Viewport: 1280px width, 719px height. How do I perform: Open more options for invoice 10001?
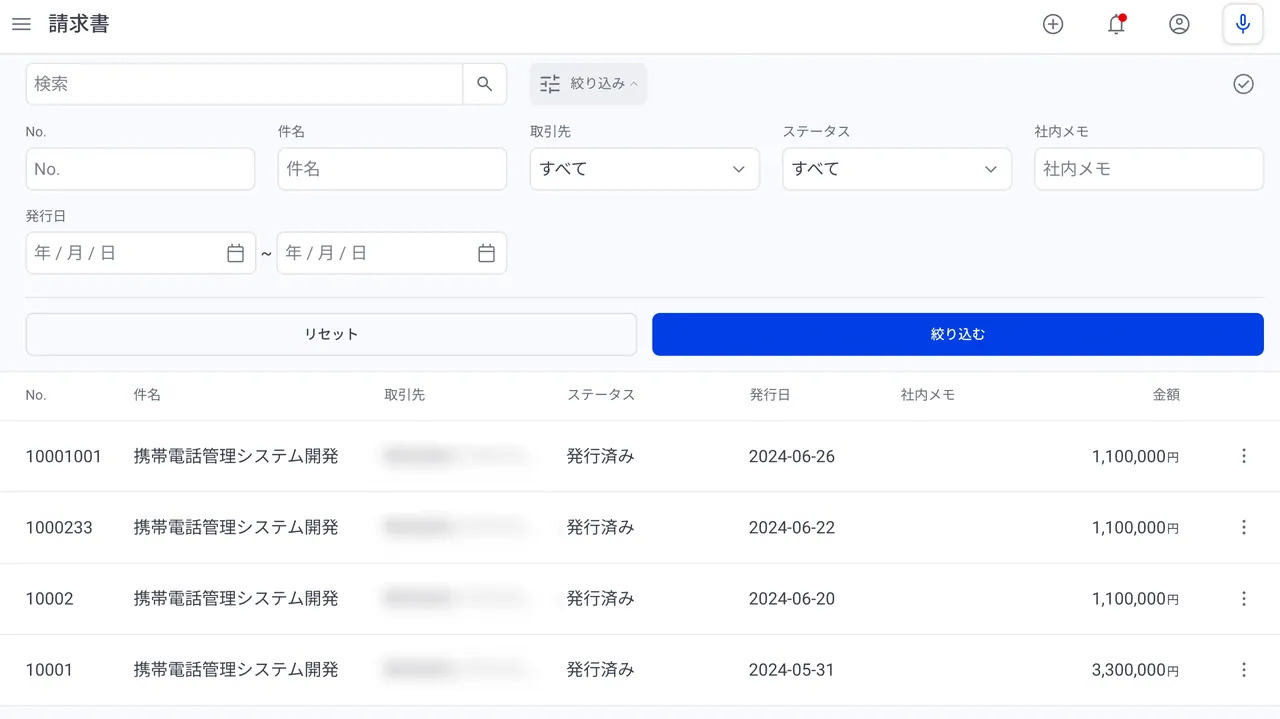[1244, 669]
